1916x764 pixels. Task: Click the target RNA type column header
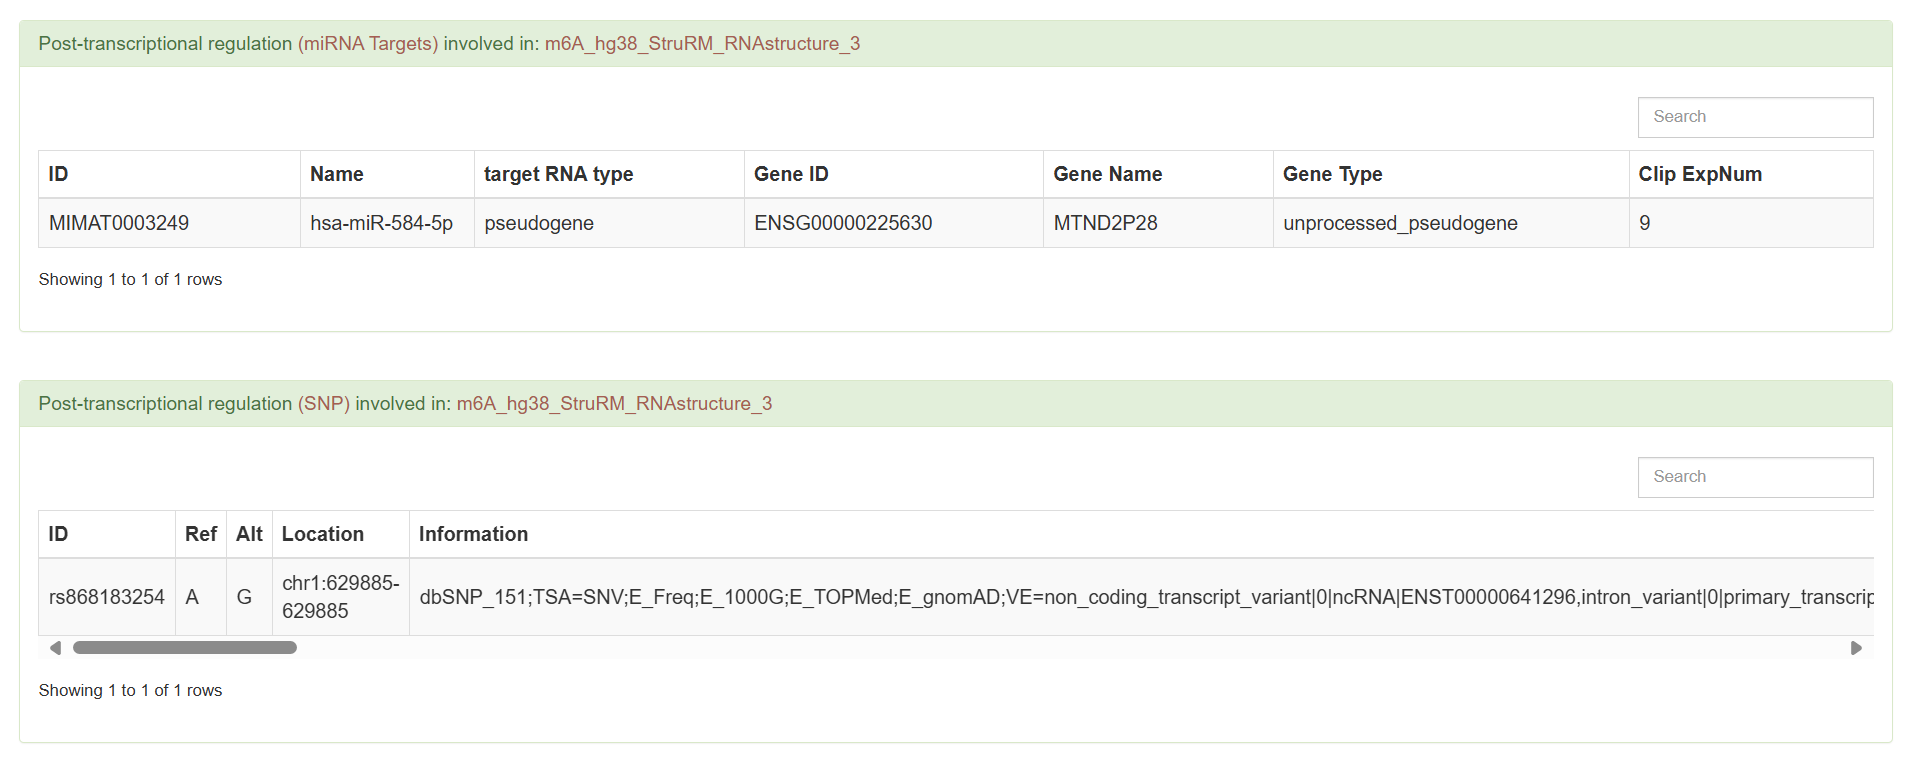point(558,174)
